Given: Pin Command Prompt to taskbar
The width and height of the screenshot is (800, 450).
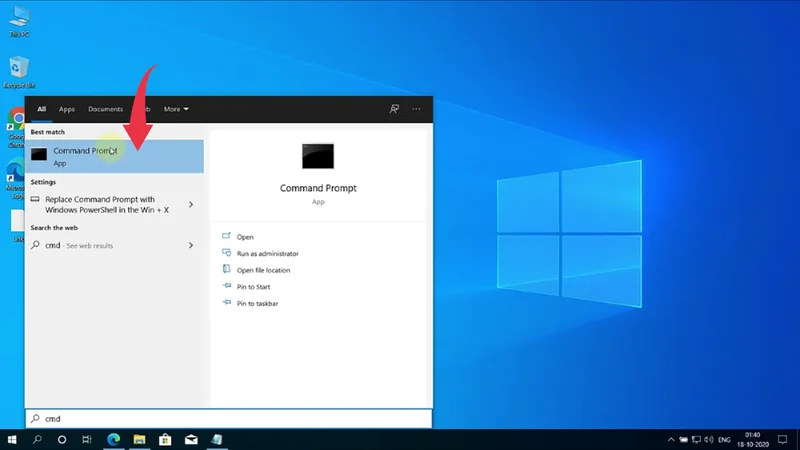Looking at the screenshot, I should click(257, 303).
